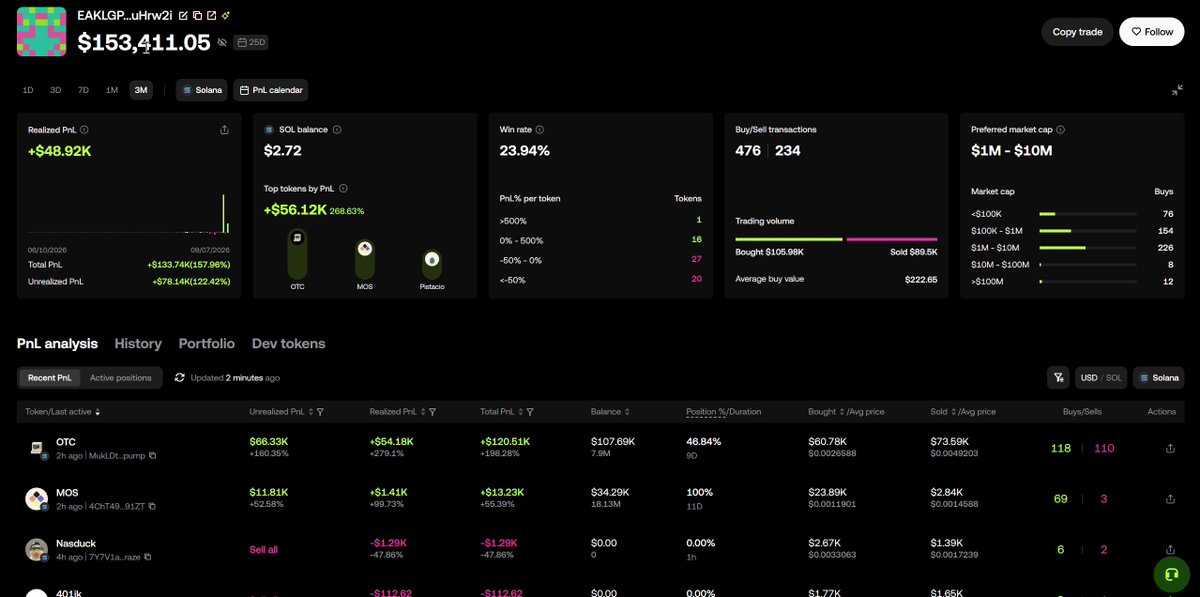Follow this wallet
This screenshot has width=1200, height=597.
(1152, 32)
